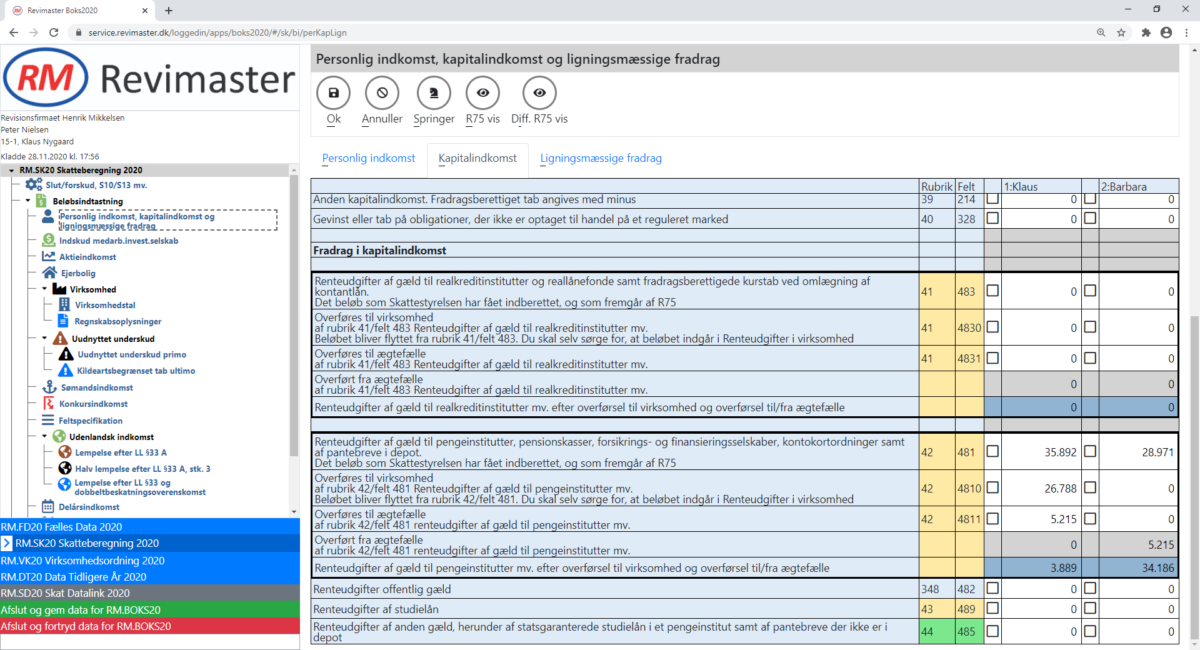Check Klaus checkbox for felt 483
The image size is (1200, 650).
point(993,291)
